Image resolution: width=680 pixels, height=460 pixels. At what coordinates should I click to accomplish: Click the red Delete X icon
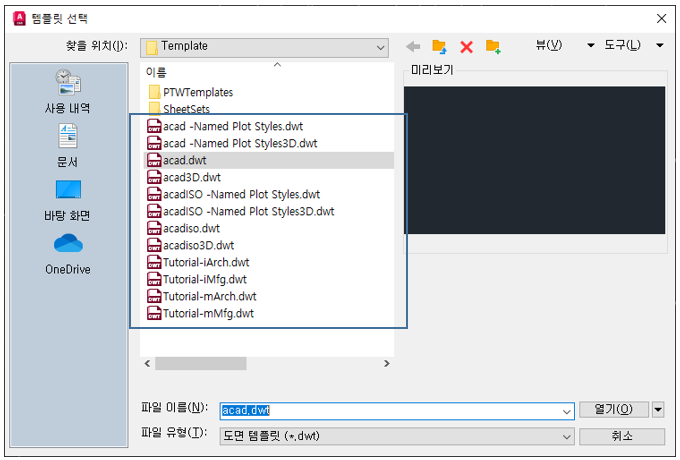point(467,47)
